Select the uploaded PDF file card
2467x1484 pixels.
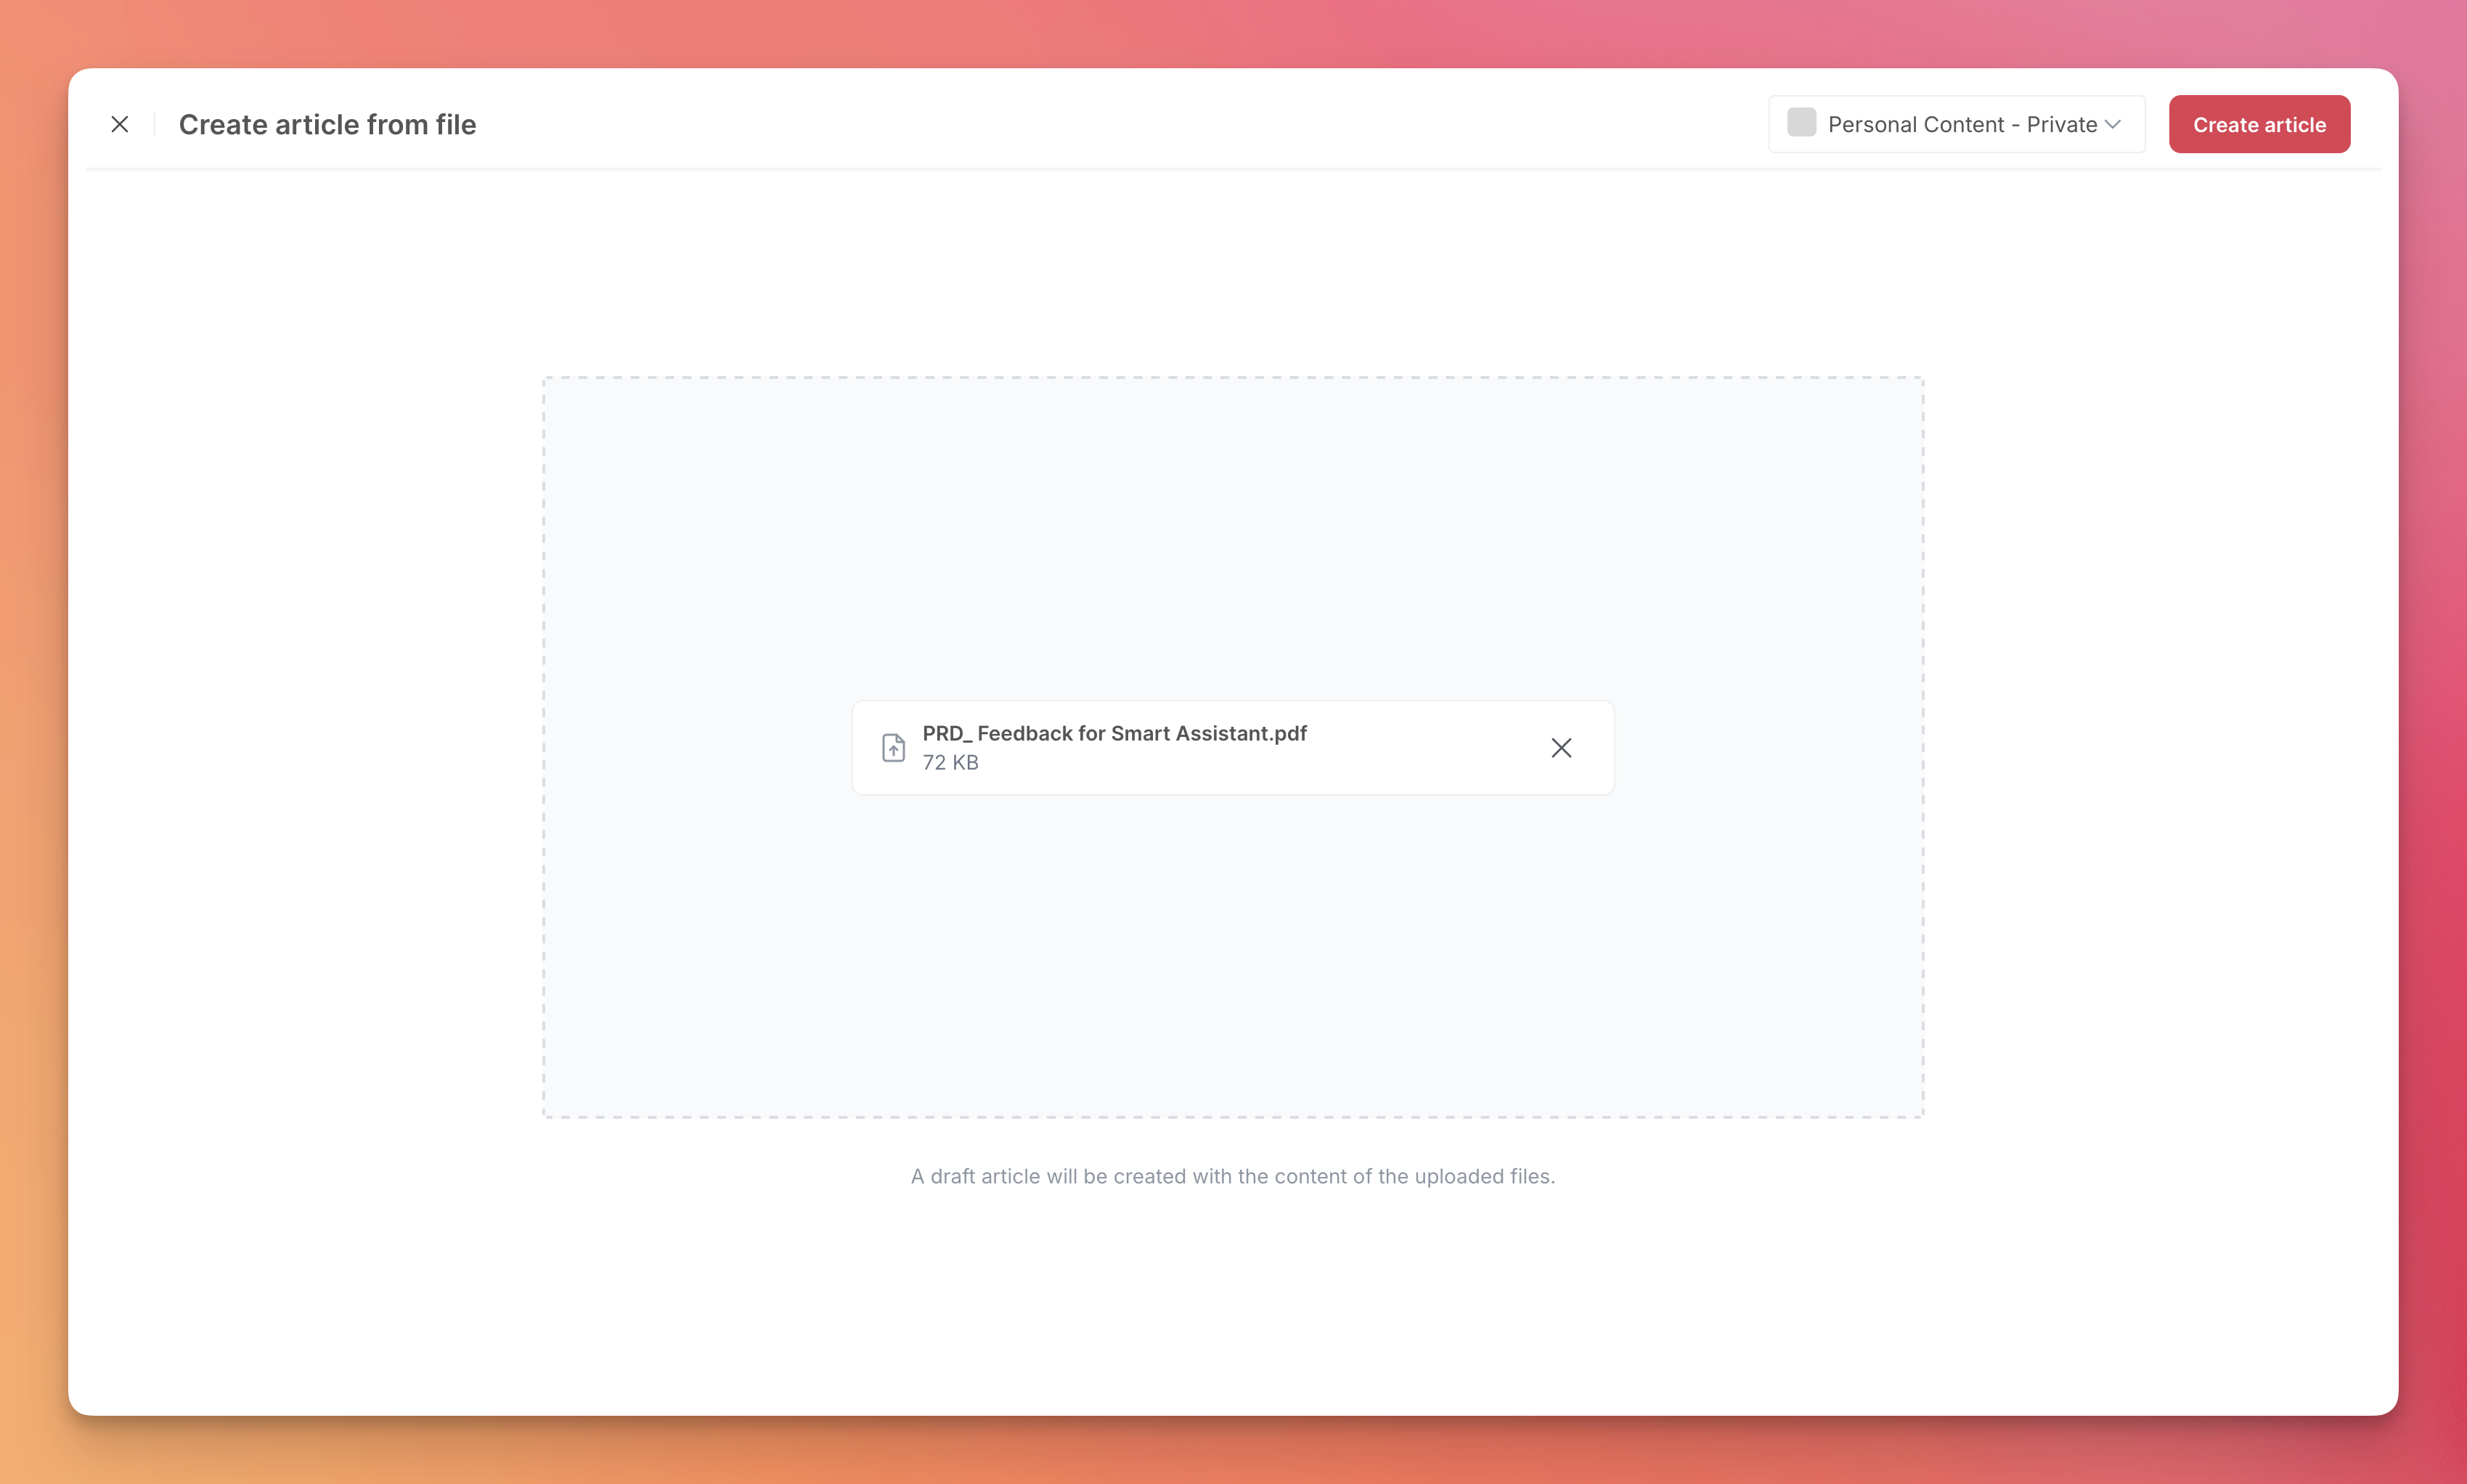coord(1233,748)
